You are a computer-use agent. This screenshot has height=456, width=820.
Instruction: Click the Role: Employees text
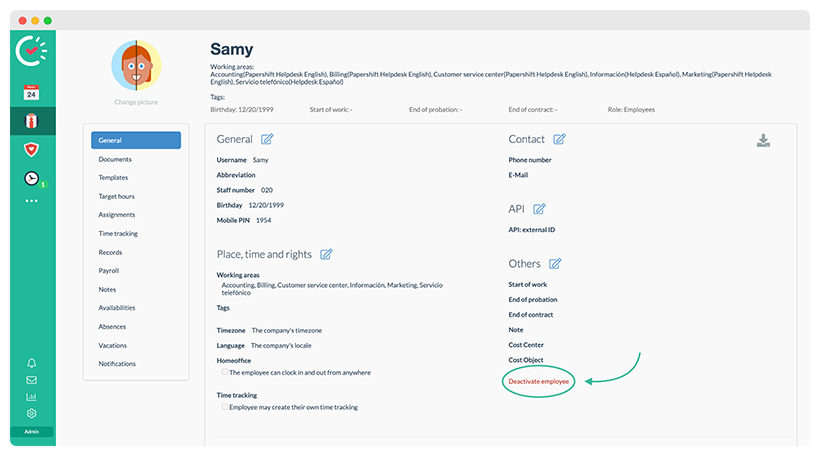point(631,109)
